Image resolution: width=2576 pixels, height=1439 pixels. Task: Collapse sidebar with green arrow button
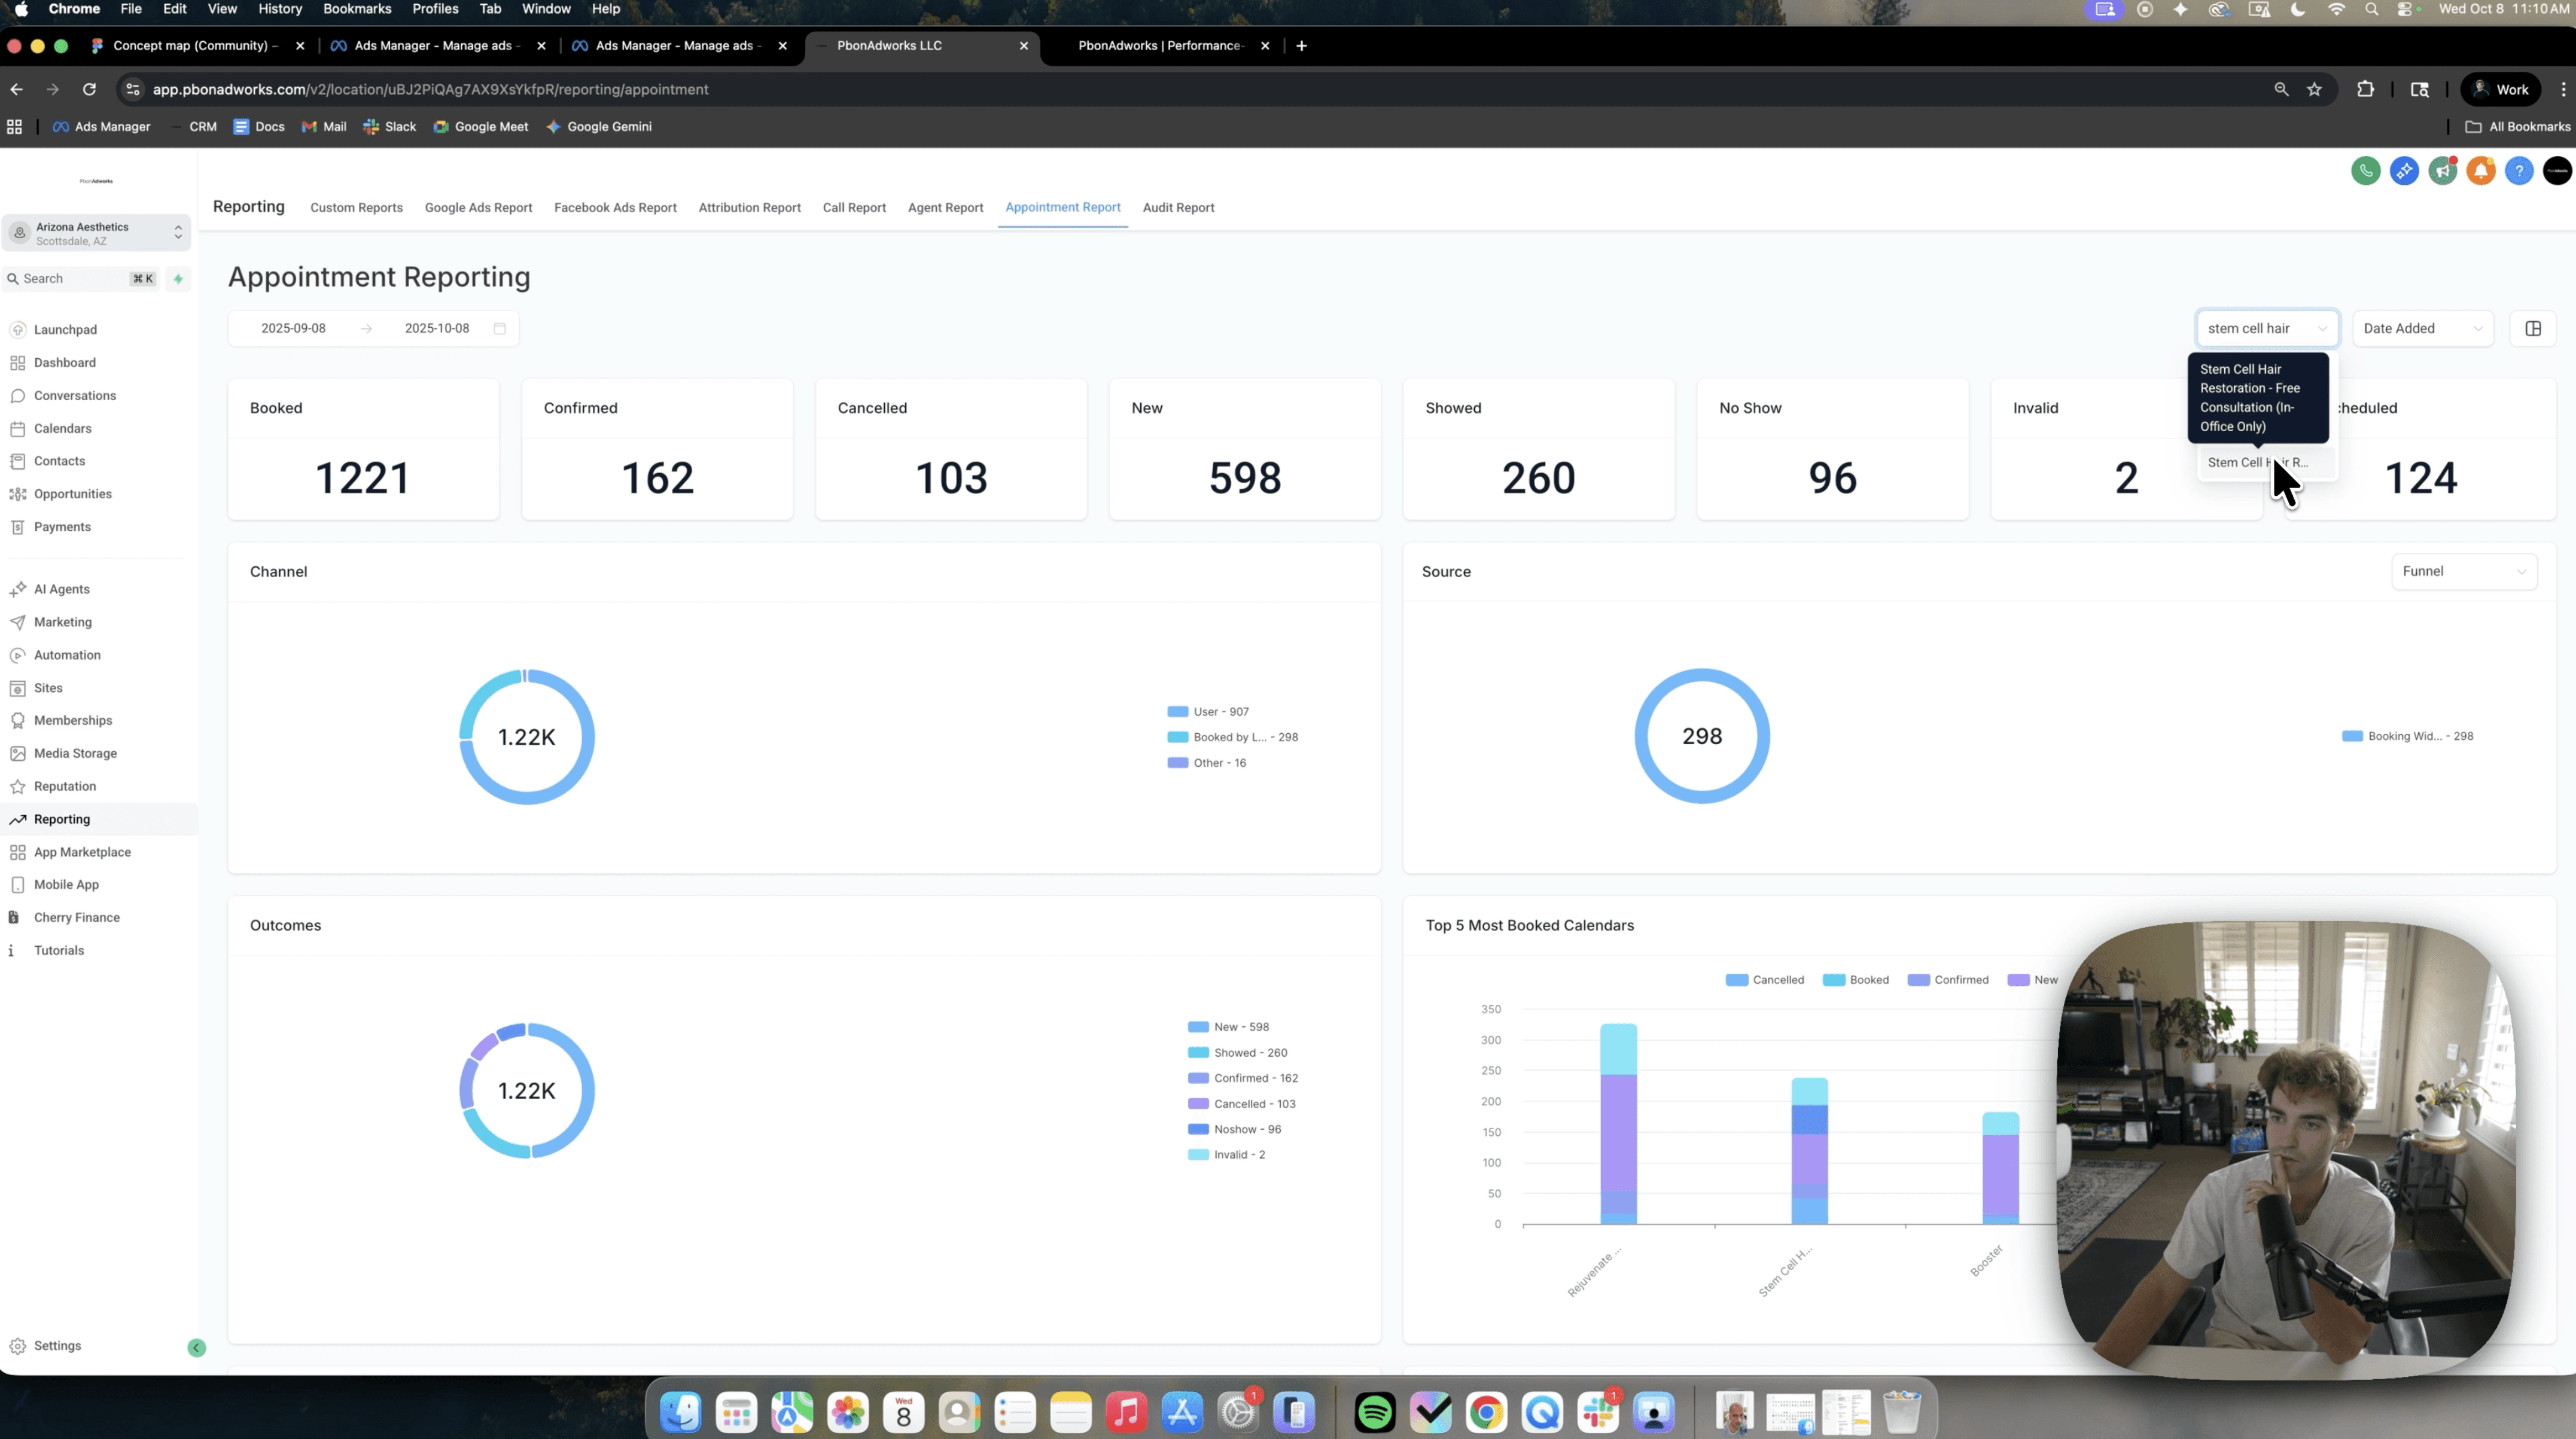coord(197,1348)
